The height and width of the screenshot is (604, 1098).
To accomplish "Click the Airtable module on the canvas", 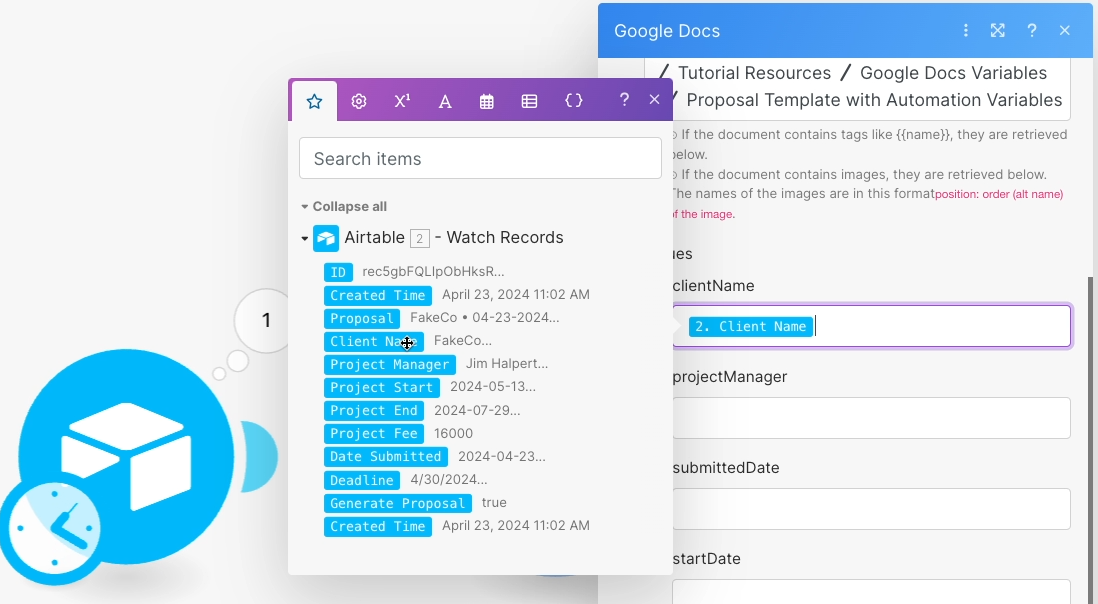I will pyautogui.click(x=126, y=456).
